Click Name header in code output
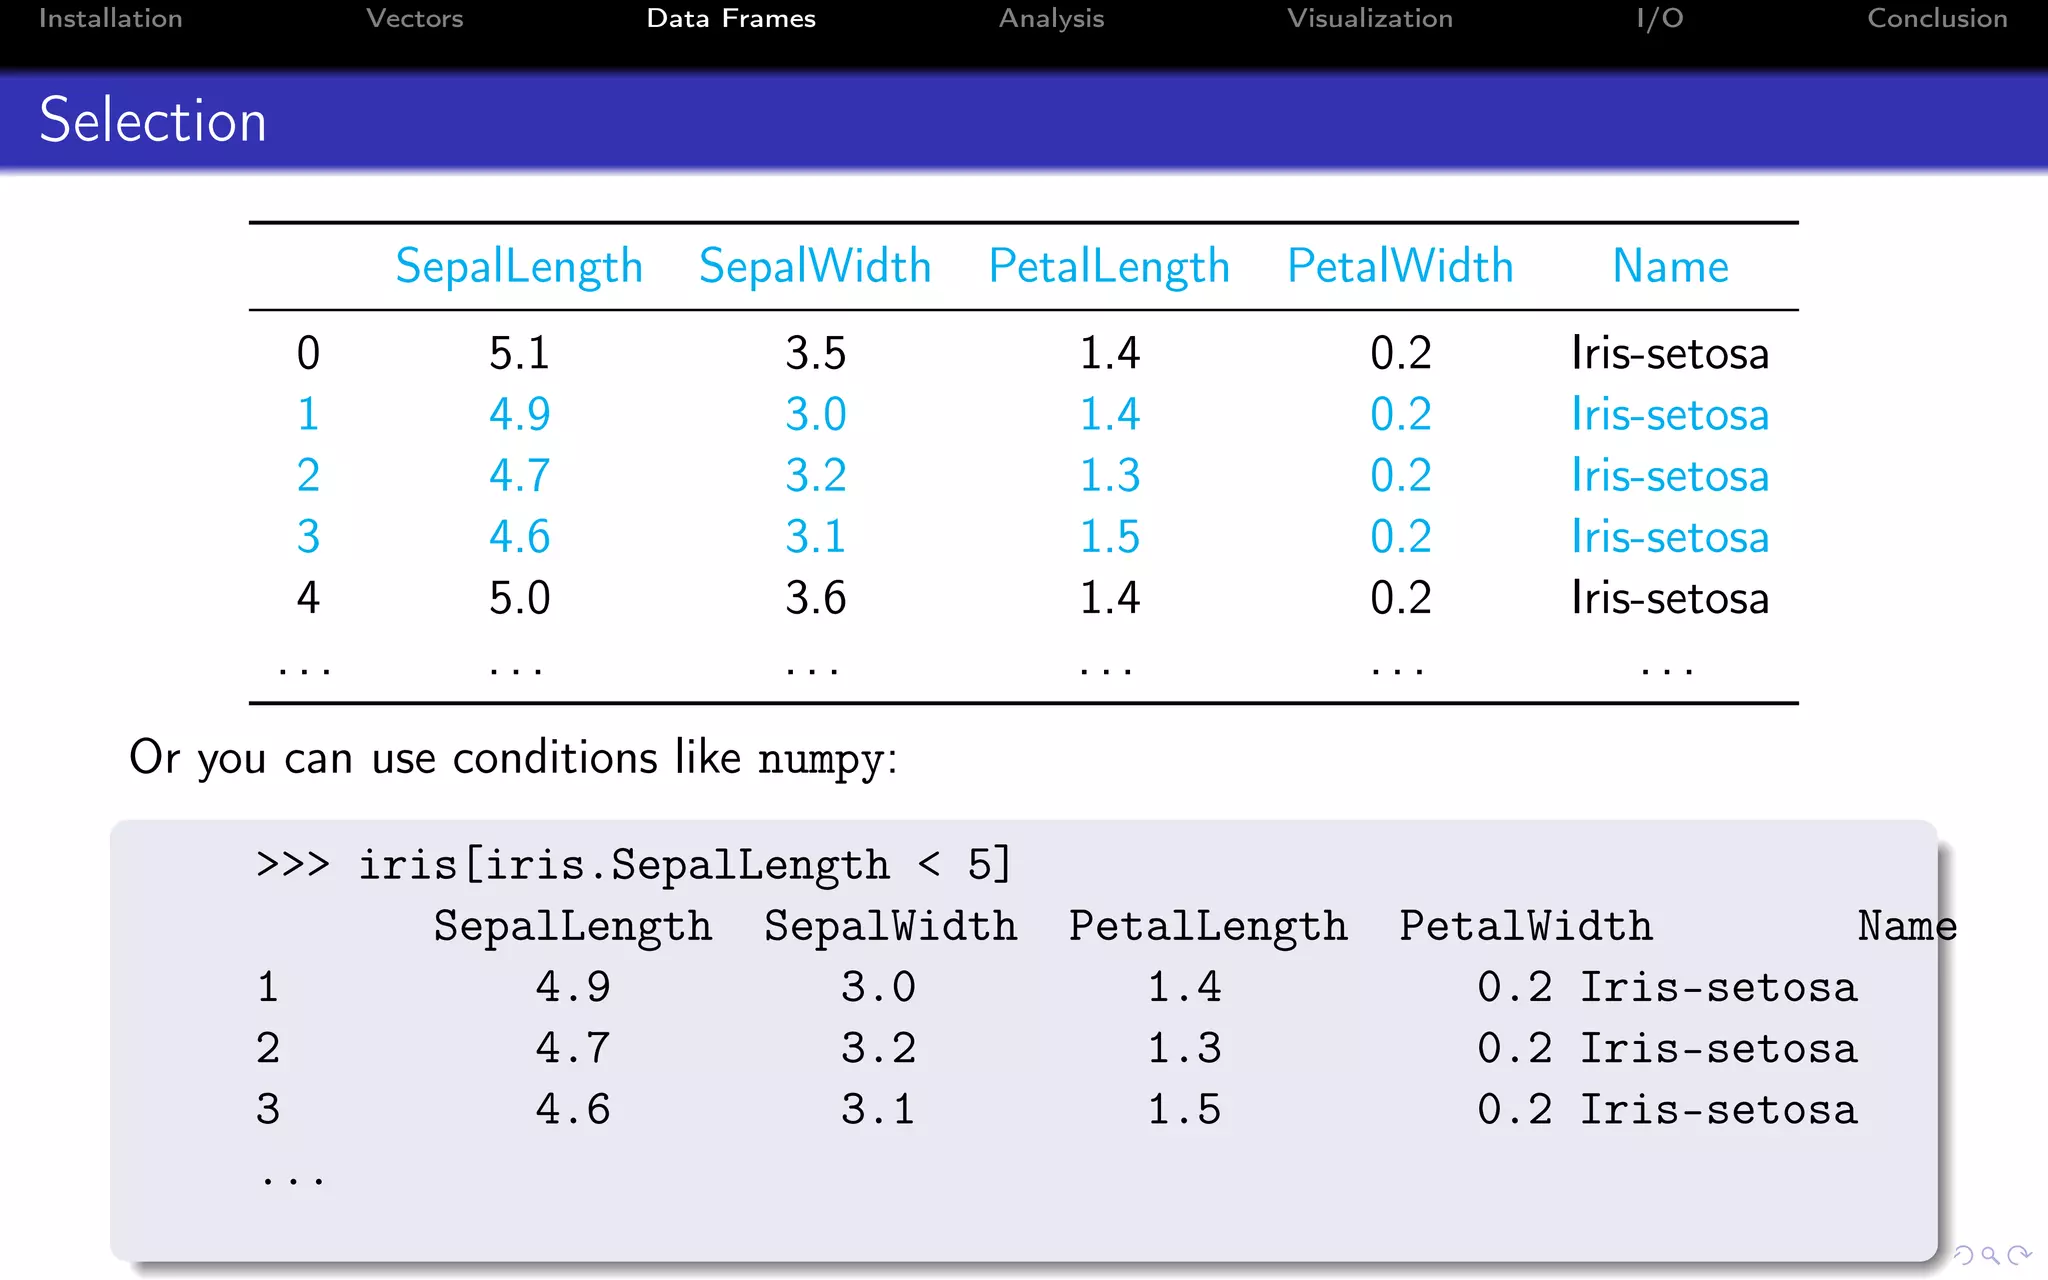2048x1280 pixels. (1907, 926)
